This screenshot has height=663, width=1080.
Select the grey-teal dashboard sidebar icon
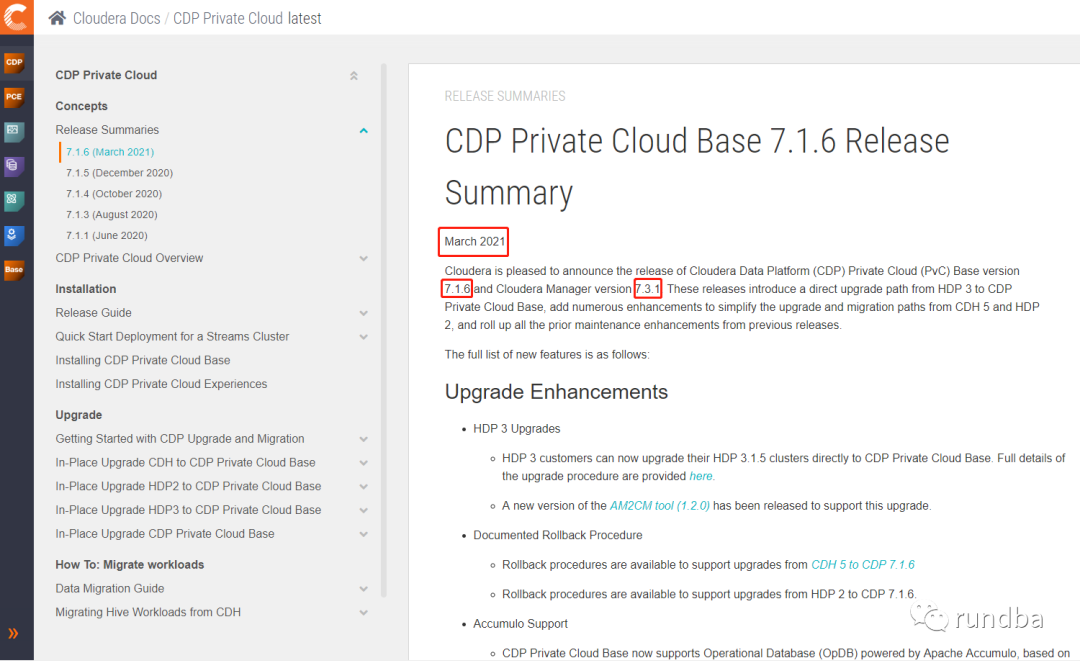[14, 131]
